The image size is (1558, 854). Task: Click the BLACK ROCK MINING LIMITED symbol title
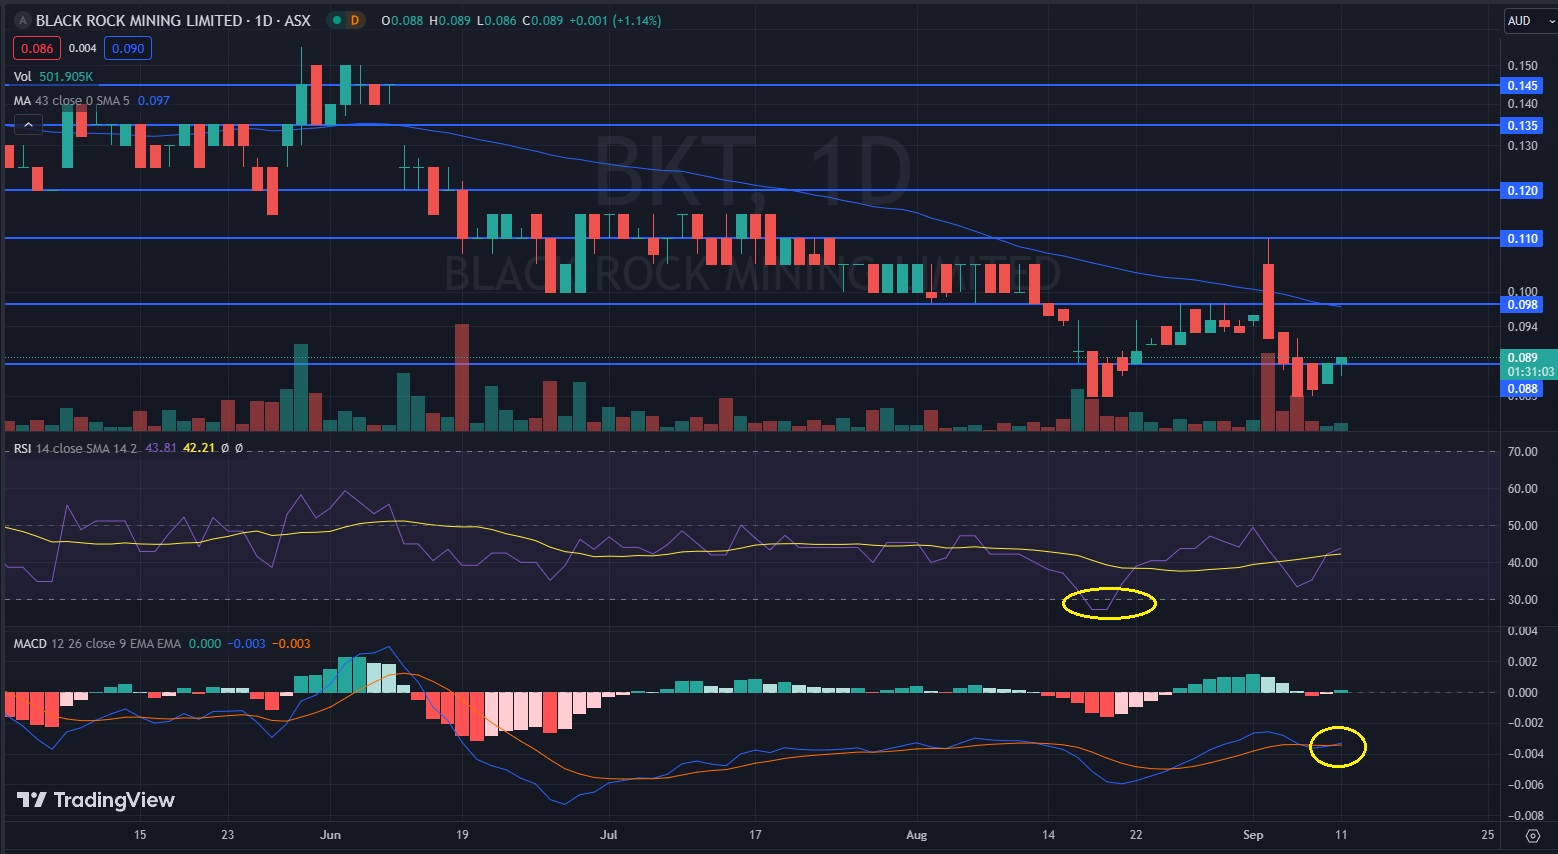pyautogui.click(x=173, y=20)
